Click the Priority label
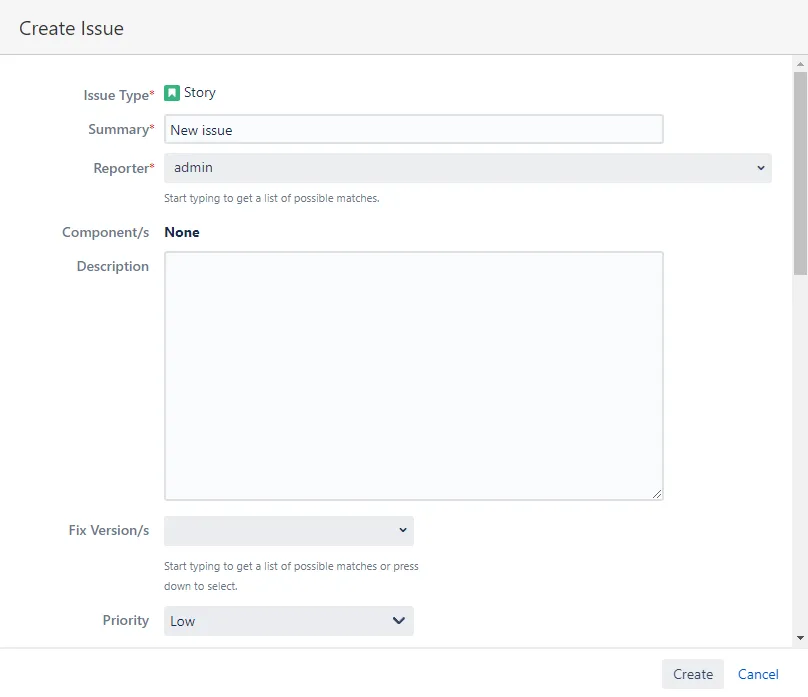Image resolution: width=808 pixels, height=697 pixels. click(126, 620)
